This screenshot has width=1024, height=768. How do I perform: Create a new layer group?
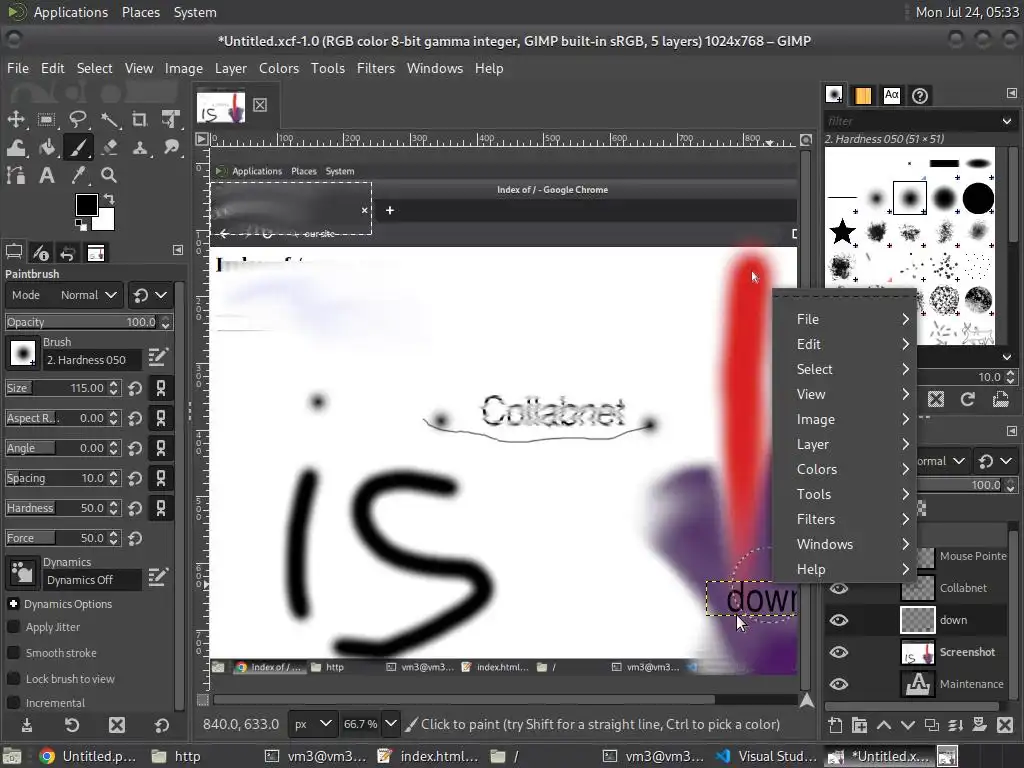[x=859, y=725]
